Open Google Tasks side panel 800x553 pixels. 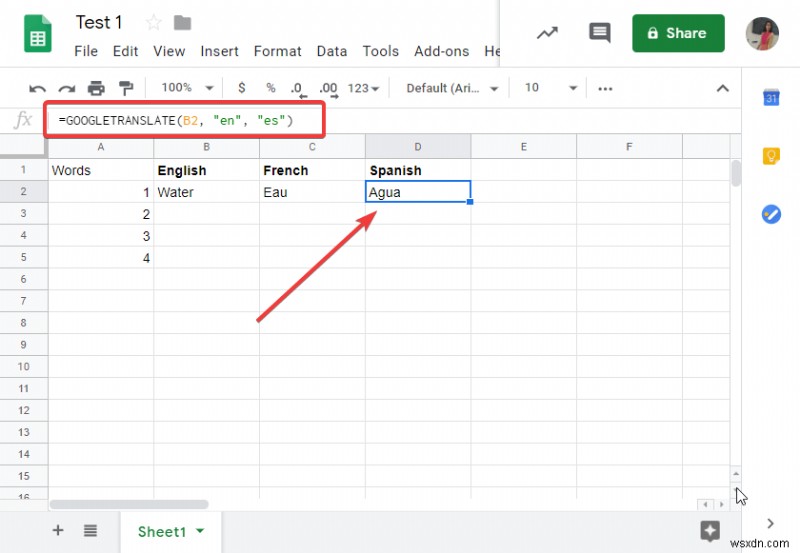(x=771, y=214)
